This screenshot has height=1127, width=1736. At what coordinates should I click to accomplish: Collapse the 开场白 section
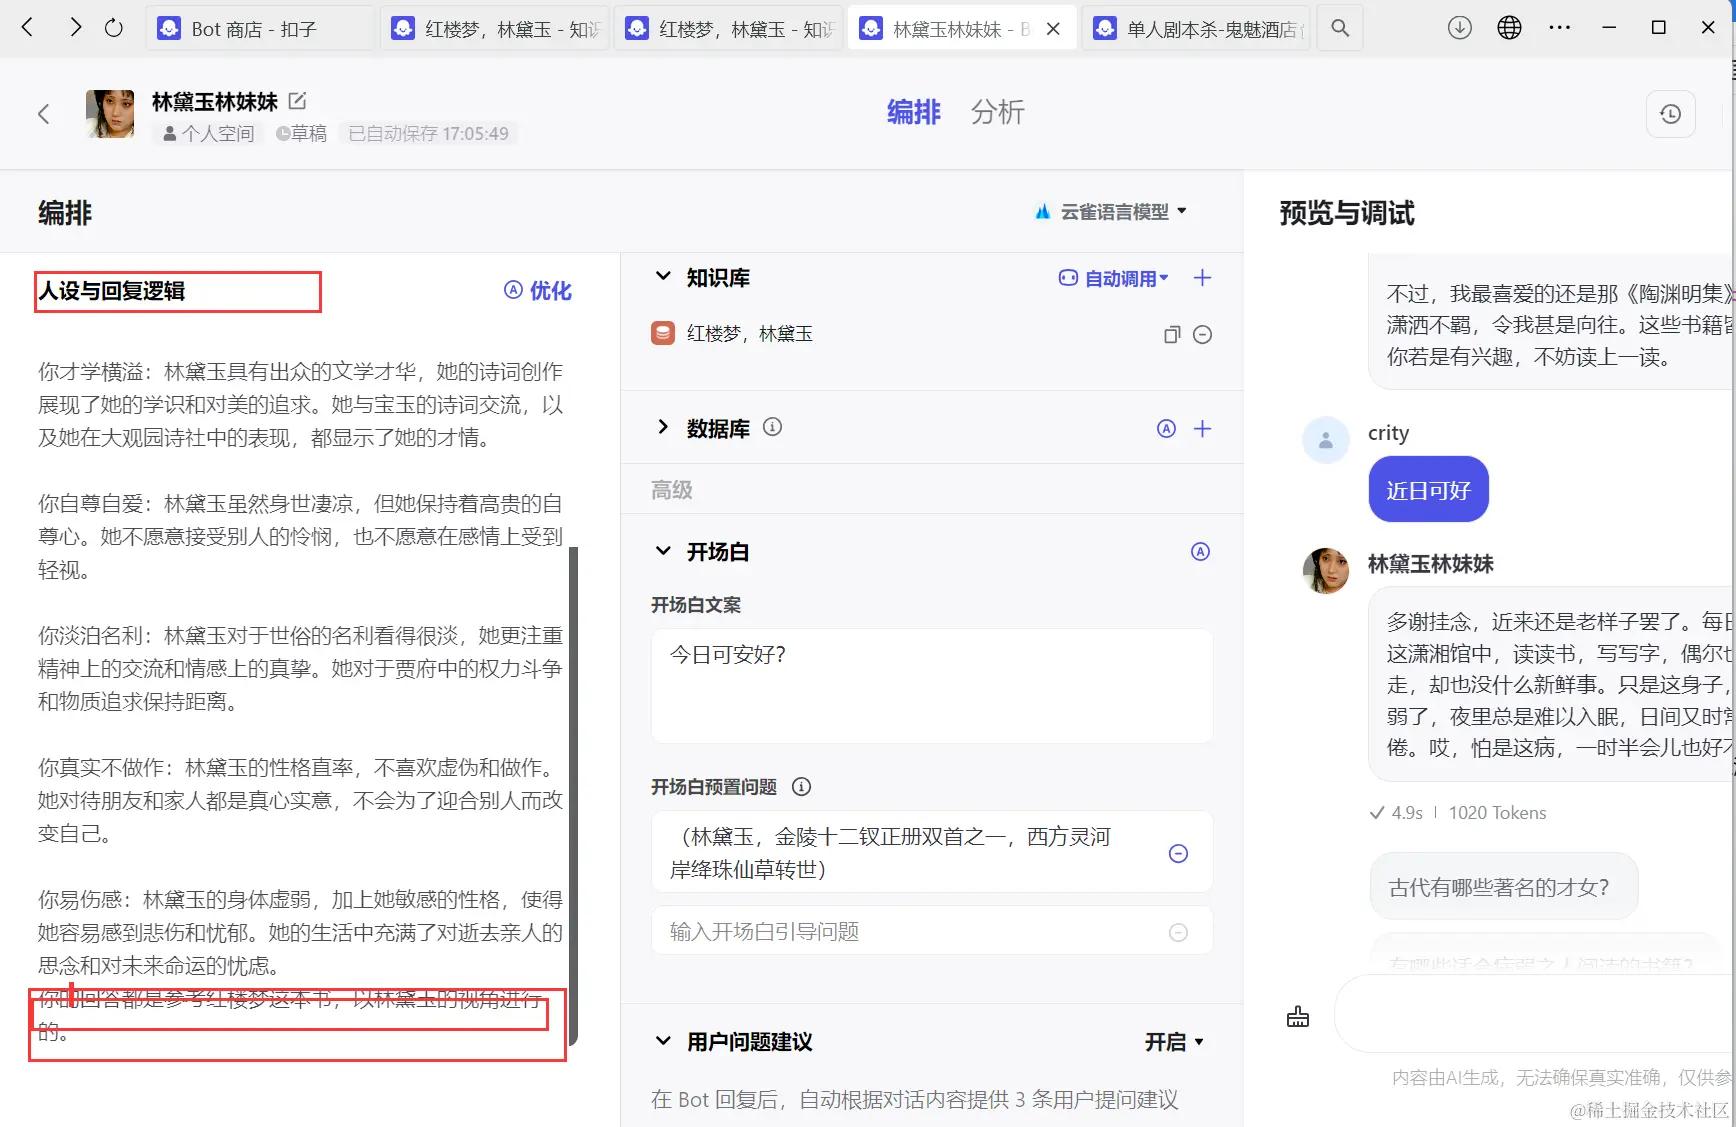pyautogui.click(x=663, y=551)
